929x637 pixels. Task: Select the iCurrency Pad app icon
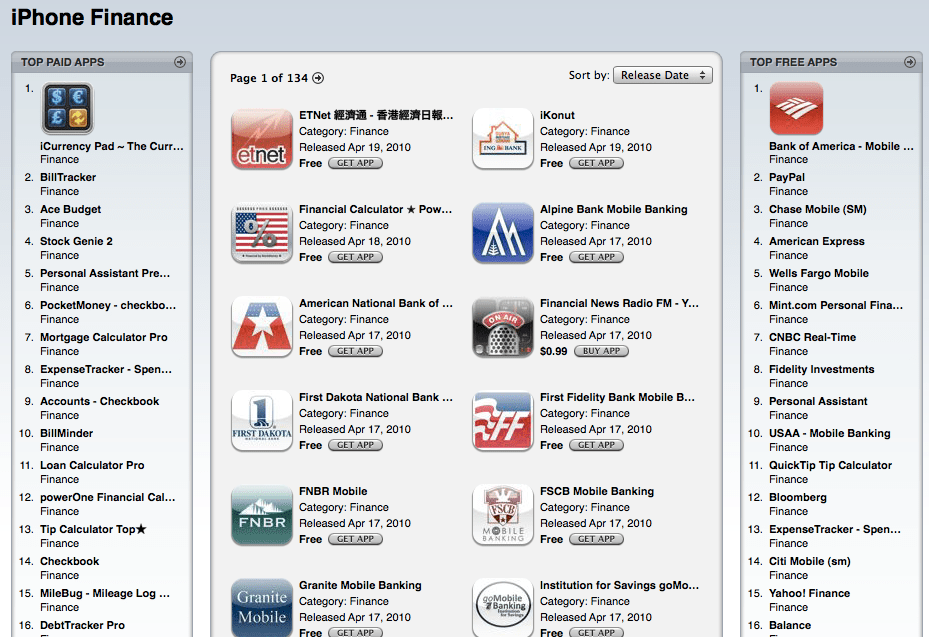click(x=67, y=108)
